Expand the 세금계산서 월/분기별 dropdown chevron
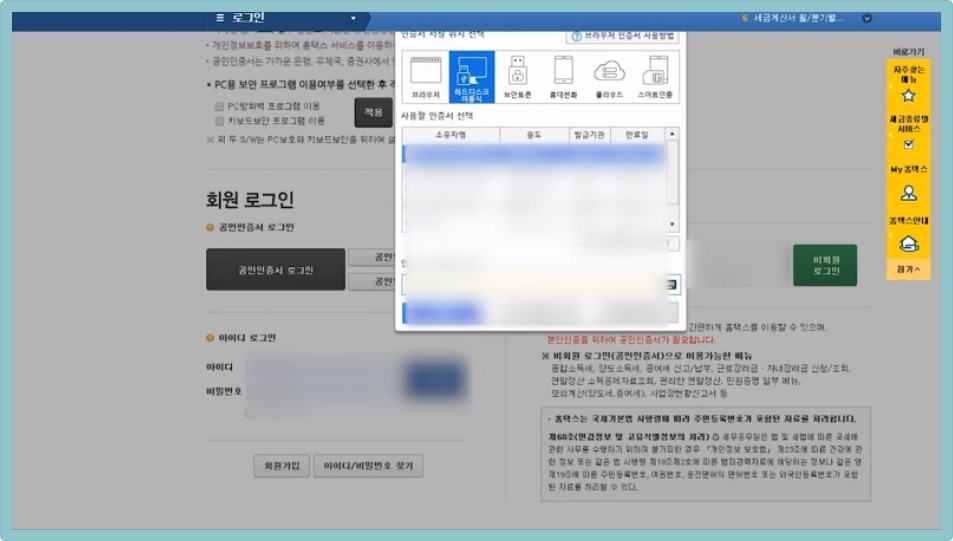953x541 pixels. click(x=867, y=18)
